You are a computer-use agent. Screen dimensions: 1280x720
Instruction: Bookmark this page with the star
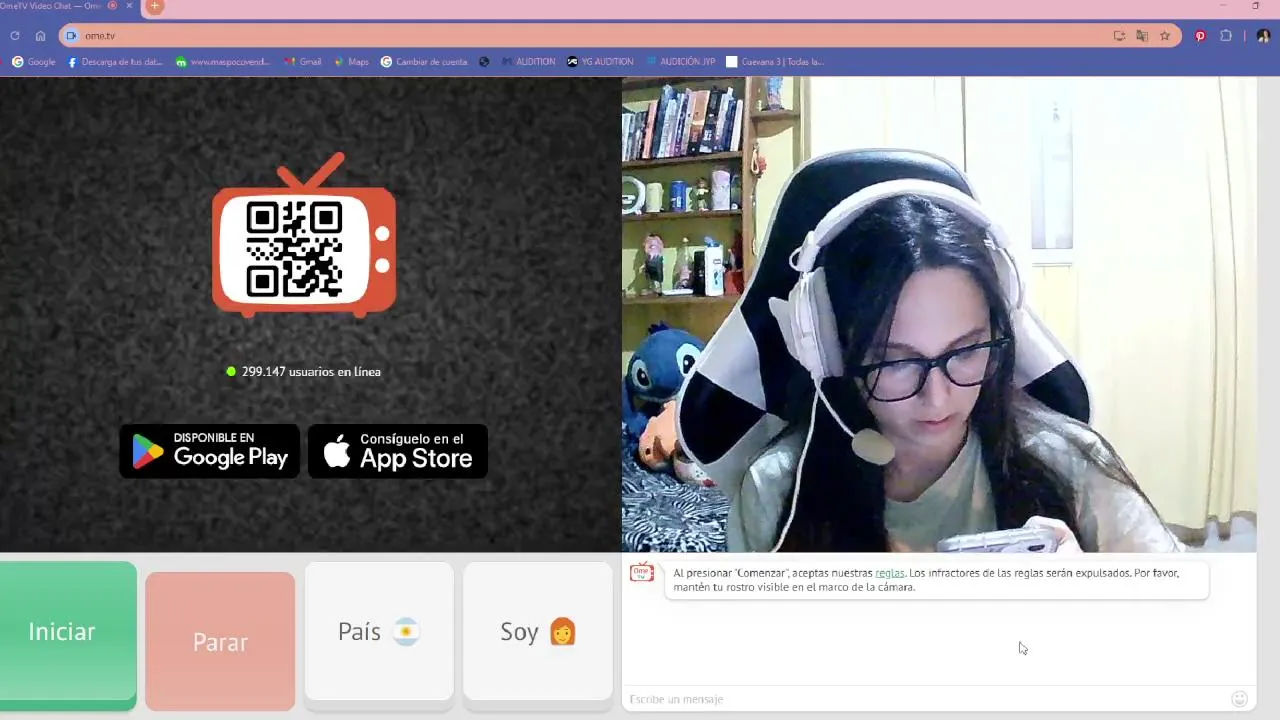[x=1165, y=36]
